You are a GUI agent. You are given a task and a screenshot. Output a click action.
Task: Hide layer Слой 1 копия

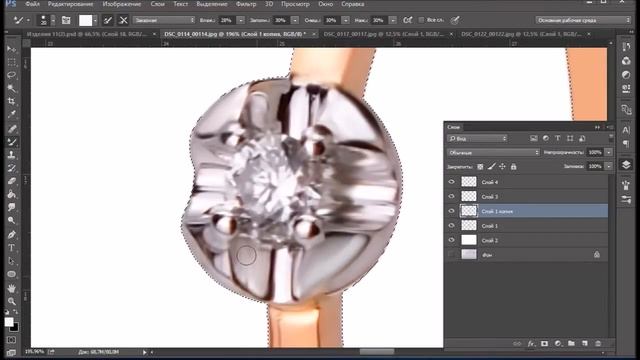pyautogui.click(x=451, y=211)
